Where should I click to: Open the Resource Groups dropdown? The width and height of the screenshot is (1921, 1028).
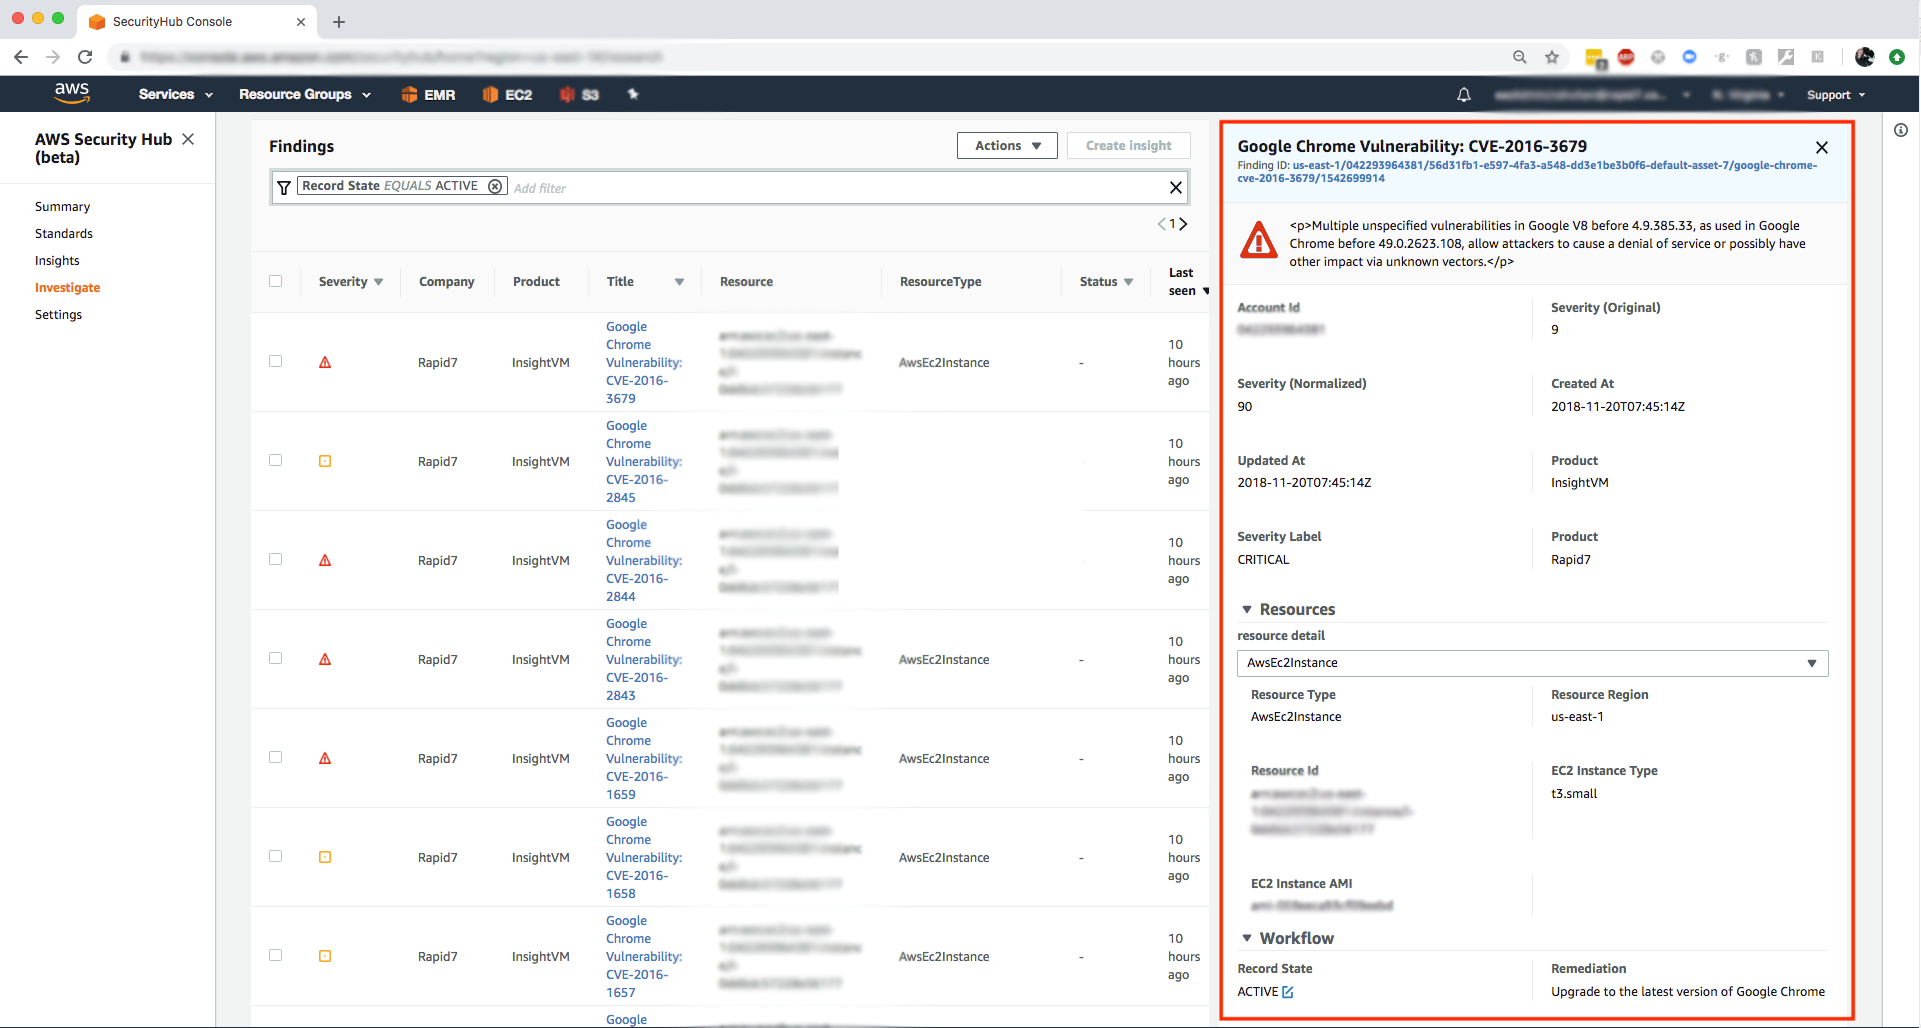(305, 94)
